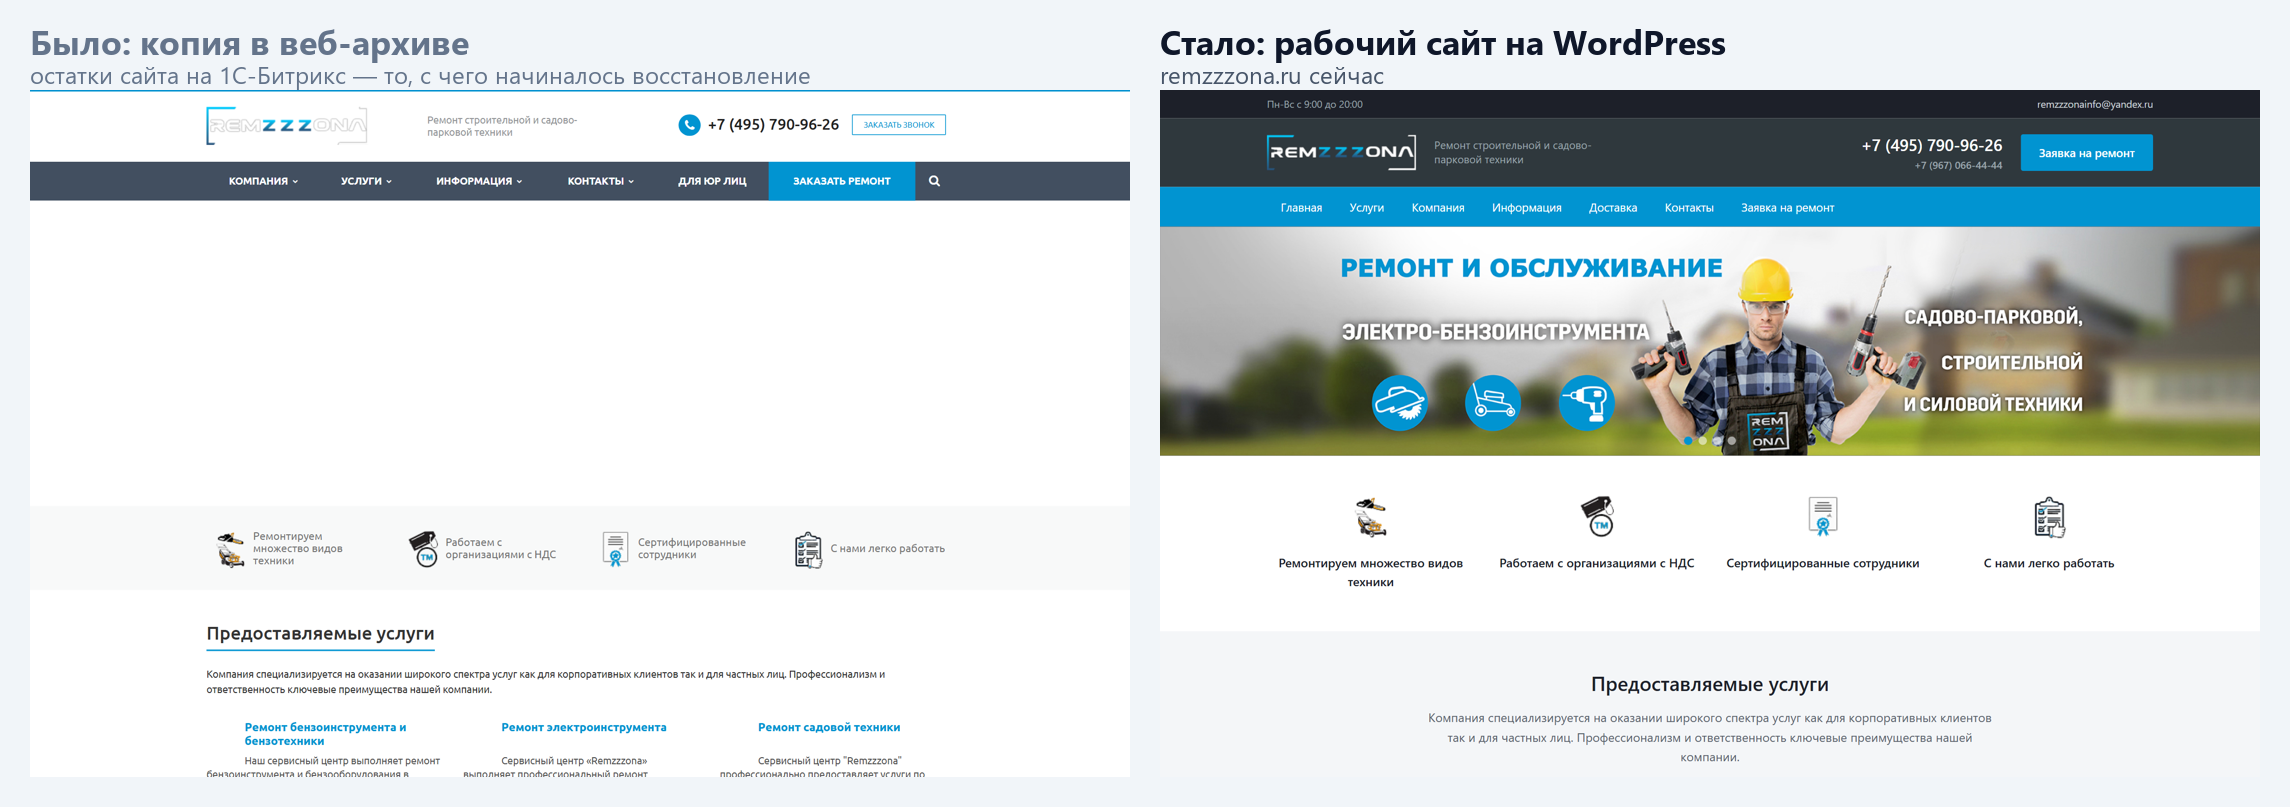This screenshot has height=807, width=2290.
Task: Go to 'Информация' in the WordPress site menu
Action: point(1527,208)
